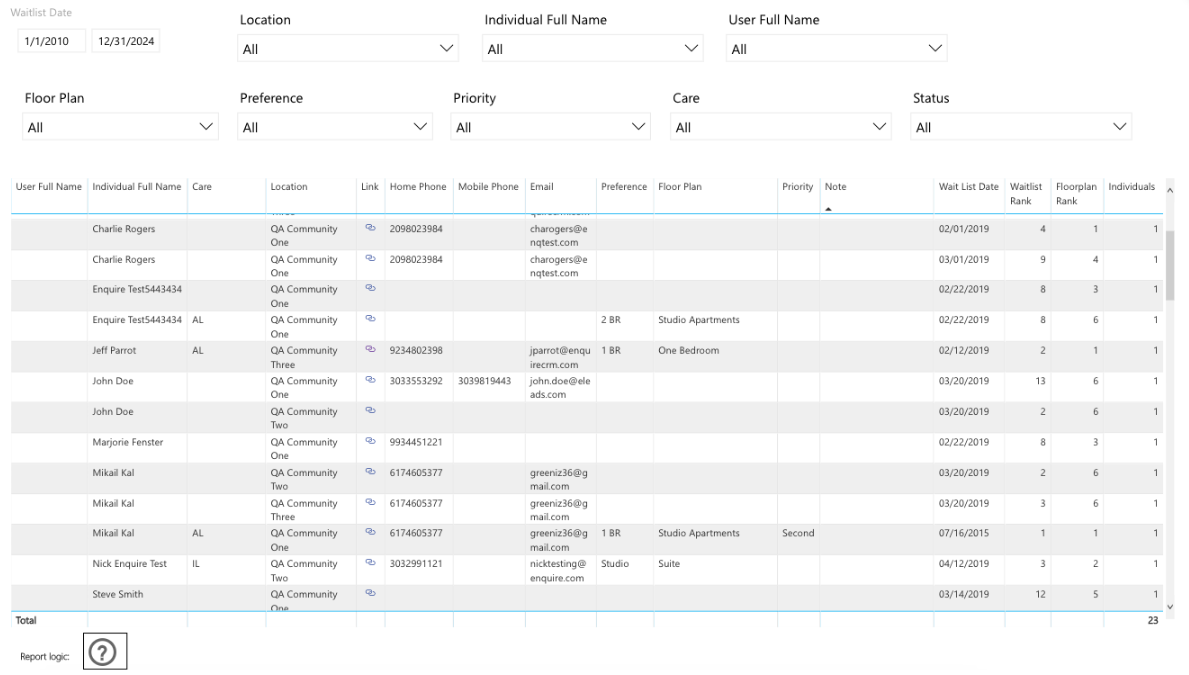This screenshot has height=675, width=1189.
Task: Expand the Individual Full Name dropdown
Action: (593, 49)
